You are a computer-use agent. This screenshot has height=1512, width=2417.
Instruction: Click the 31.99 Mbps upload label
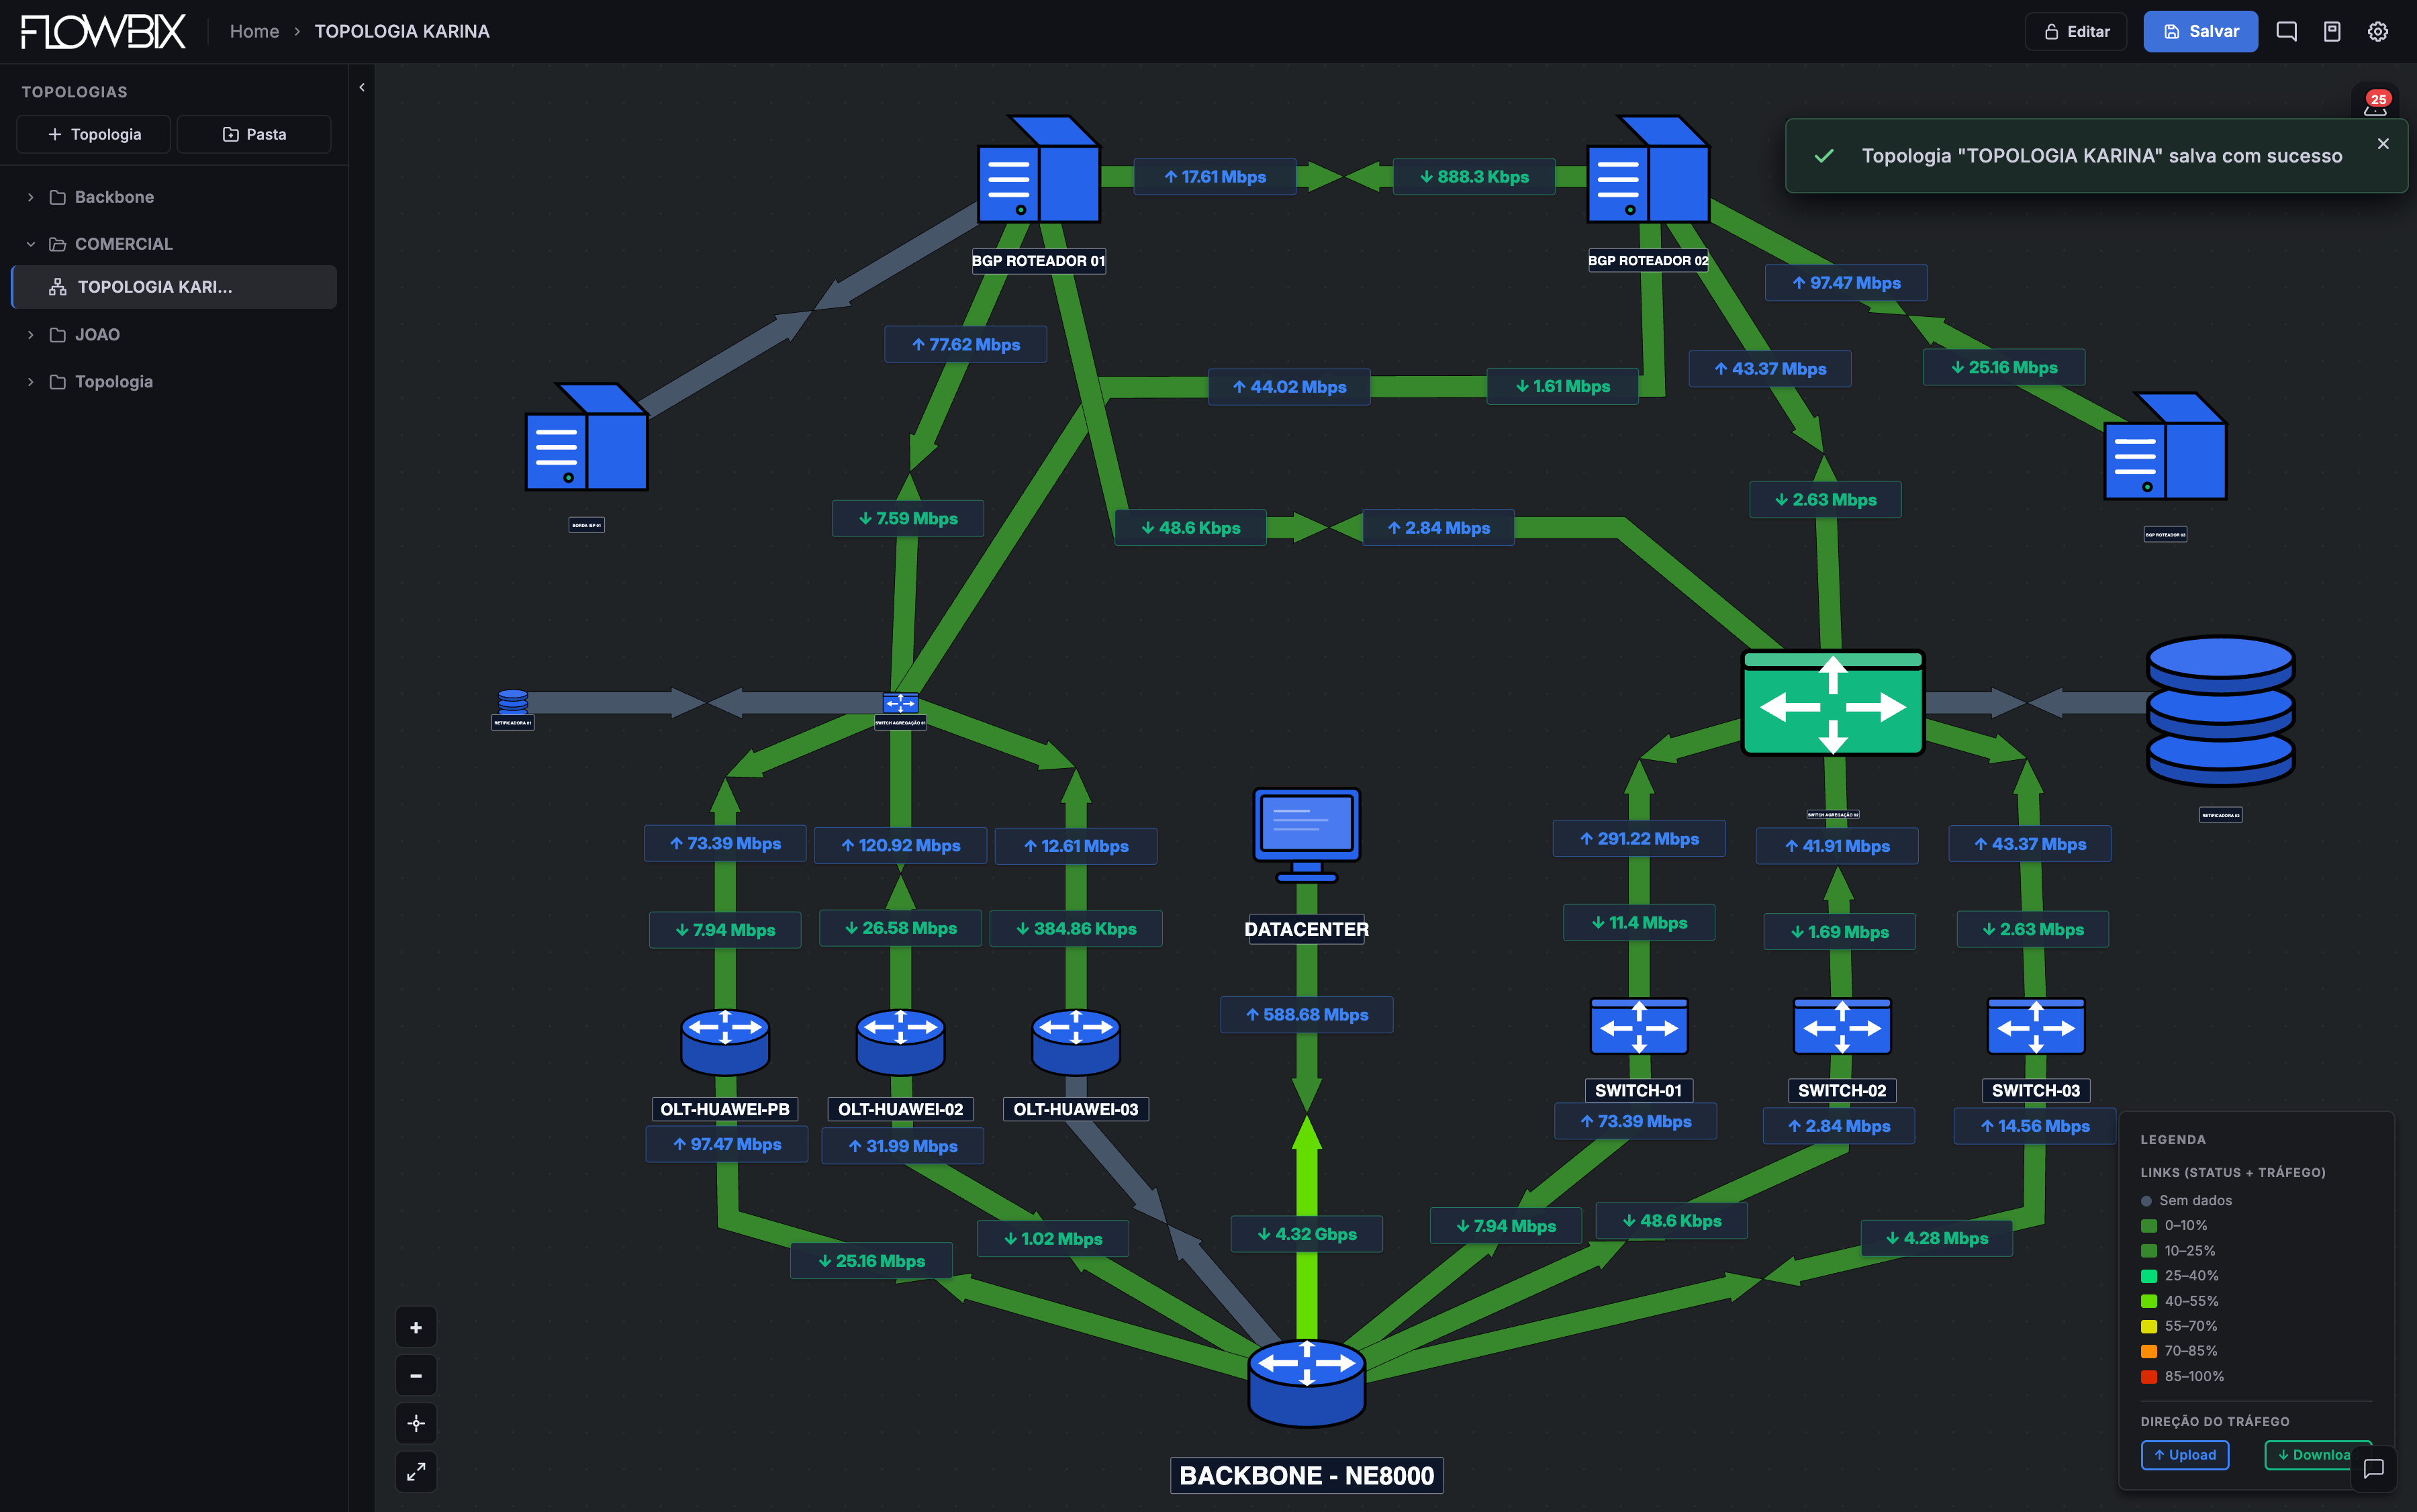pos(902,1146)
